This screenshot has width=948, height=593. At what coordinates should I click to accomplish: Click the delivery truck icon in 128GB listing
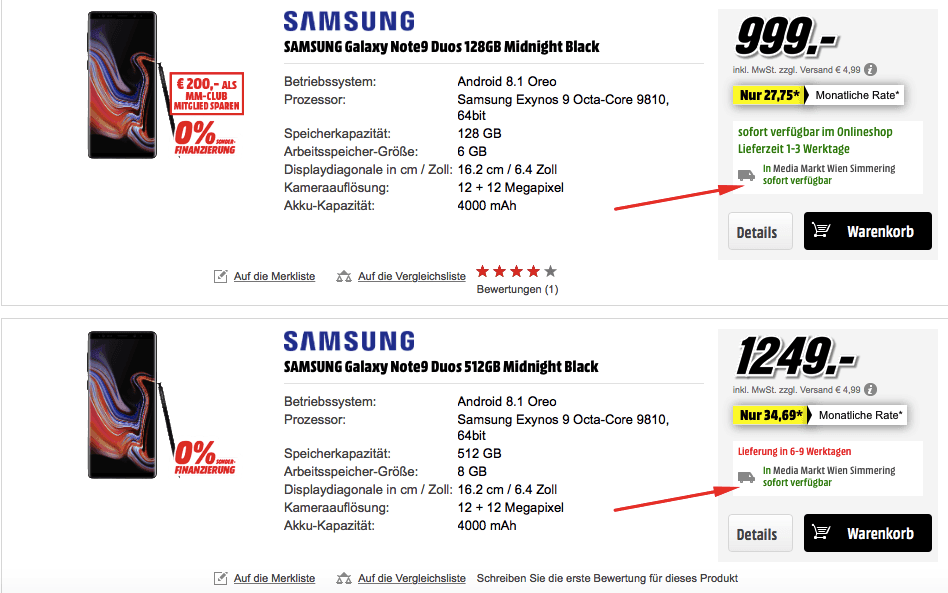[747, 175]
